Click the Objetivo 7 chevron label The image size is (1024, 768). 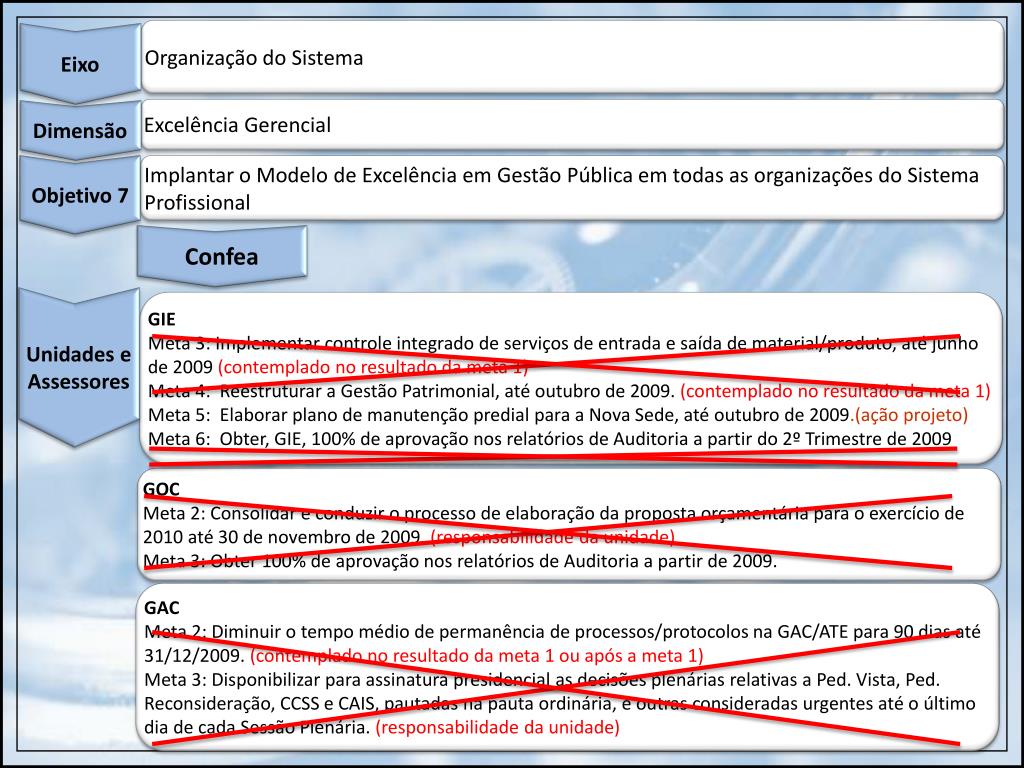(x=80, y=195)
